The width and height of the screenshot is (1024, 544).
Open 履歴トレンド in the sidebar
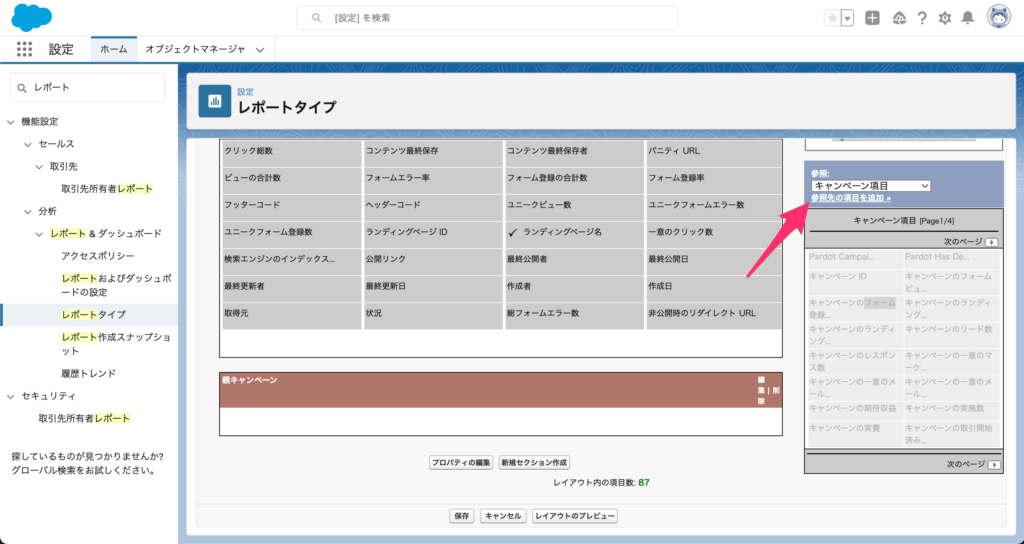point(89,374)
